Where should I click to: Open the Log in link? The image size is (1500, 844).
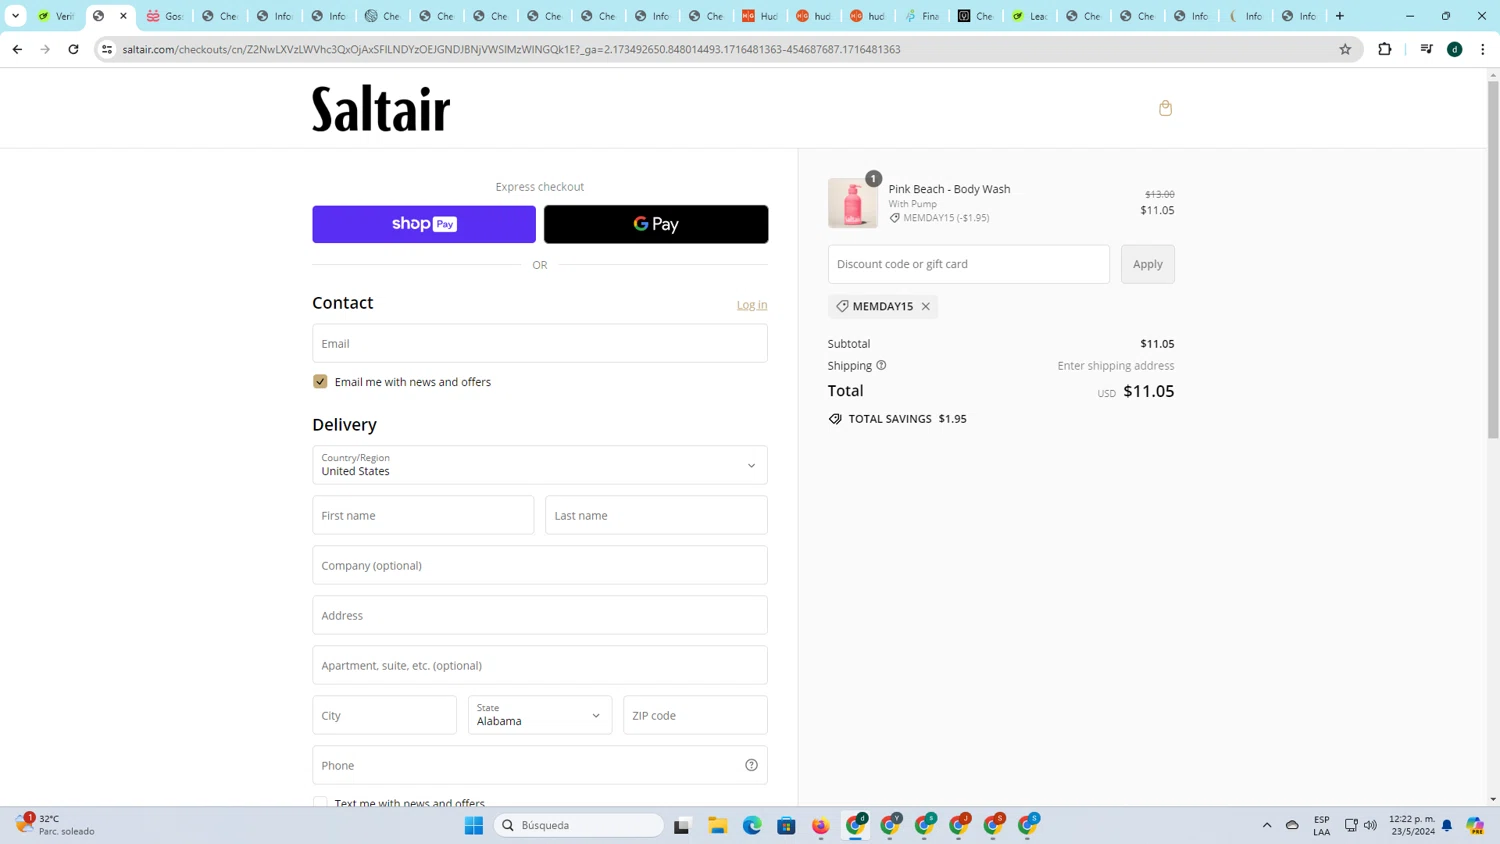pos(752,305)
